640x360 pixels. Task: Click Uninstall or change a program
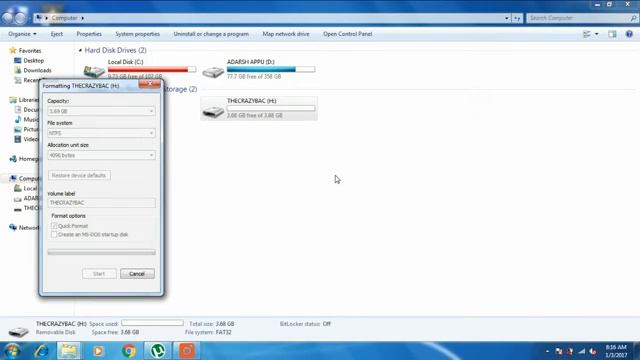click(211, 34)
